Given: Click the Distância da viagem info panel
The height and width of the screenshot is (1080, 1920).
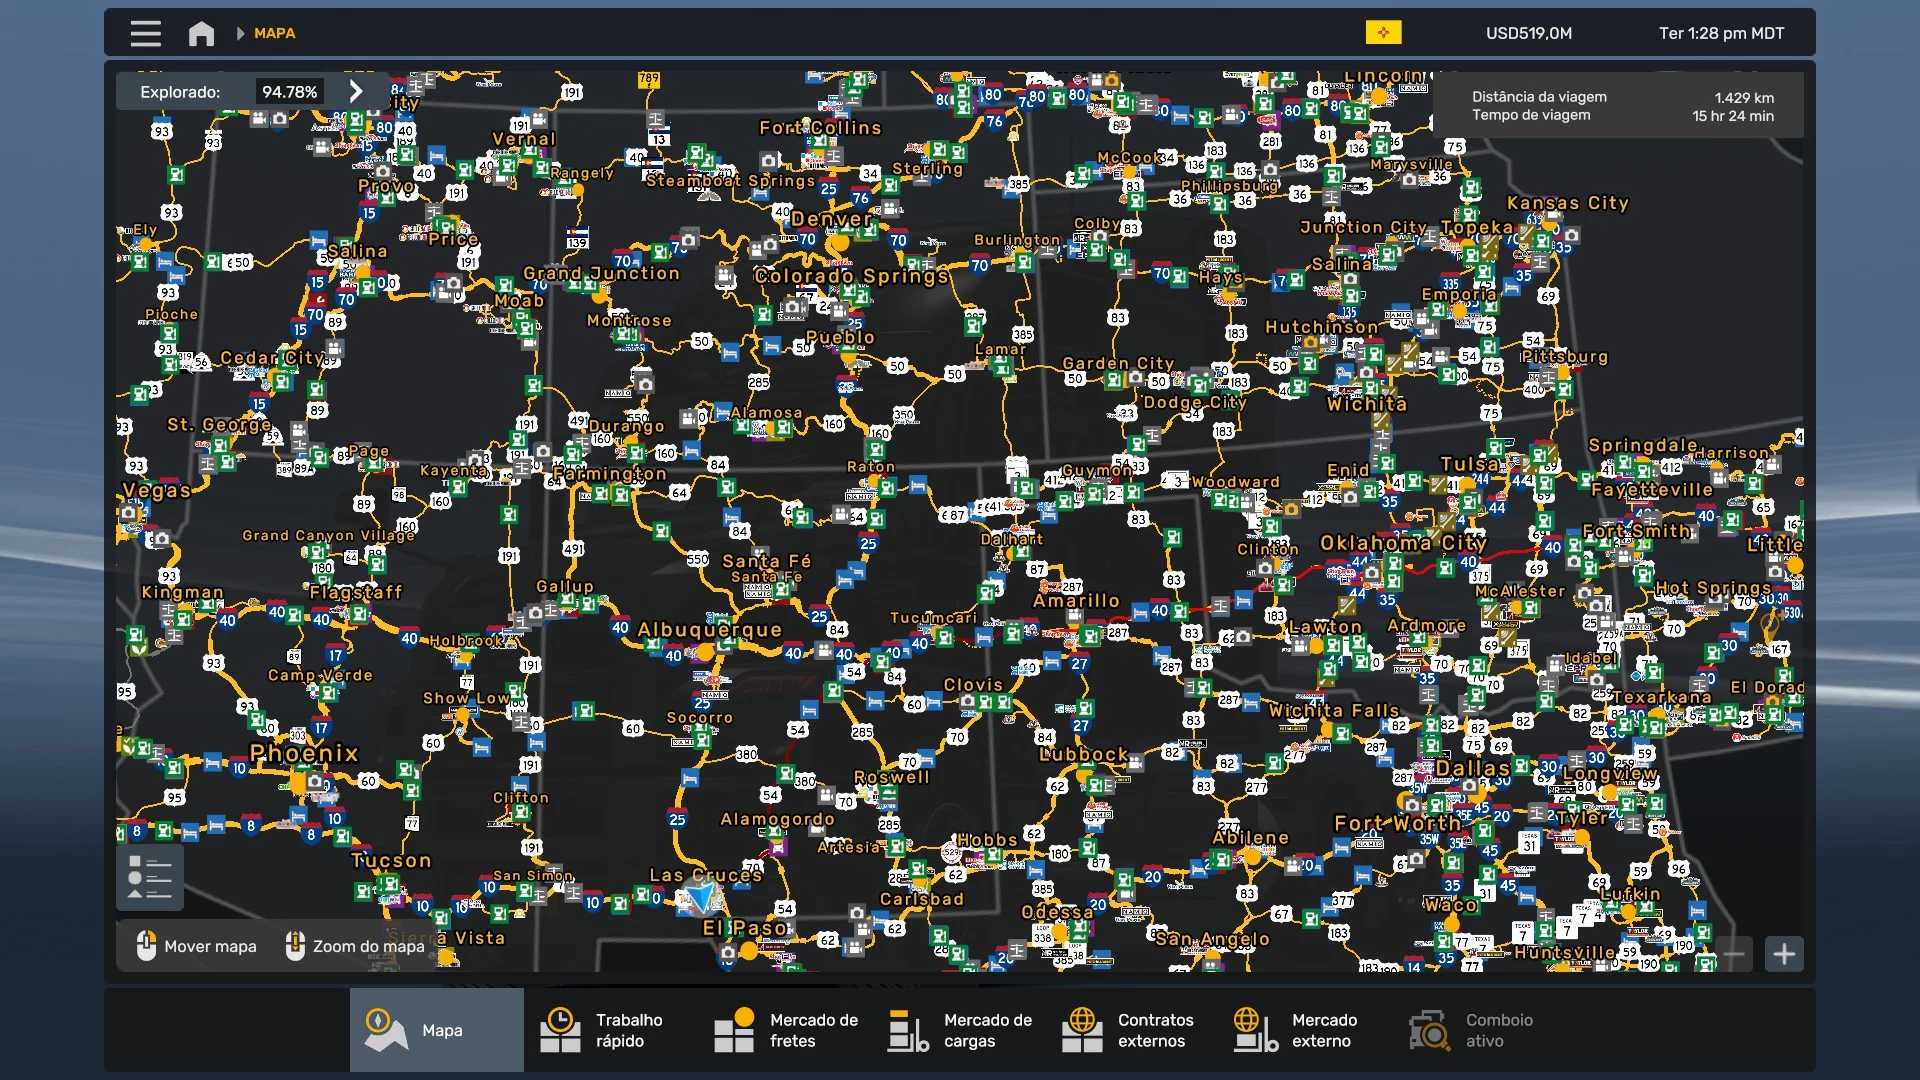Looking at the screenshot, I should coord(1620,106).
